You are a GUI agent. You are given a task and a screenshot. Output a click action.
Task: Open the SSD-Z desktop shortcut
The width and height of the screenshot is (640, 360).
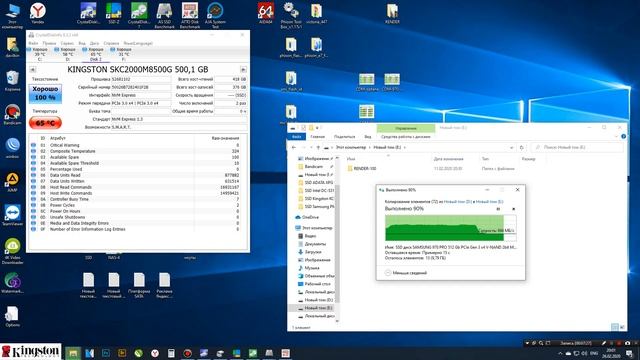(x=113, y=13)
